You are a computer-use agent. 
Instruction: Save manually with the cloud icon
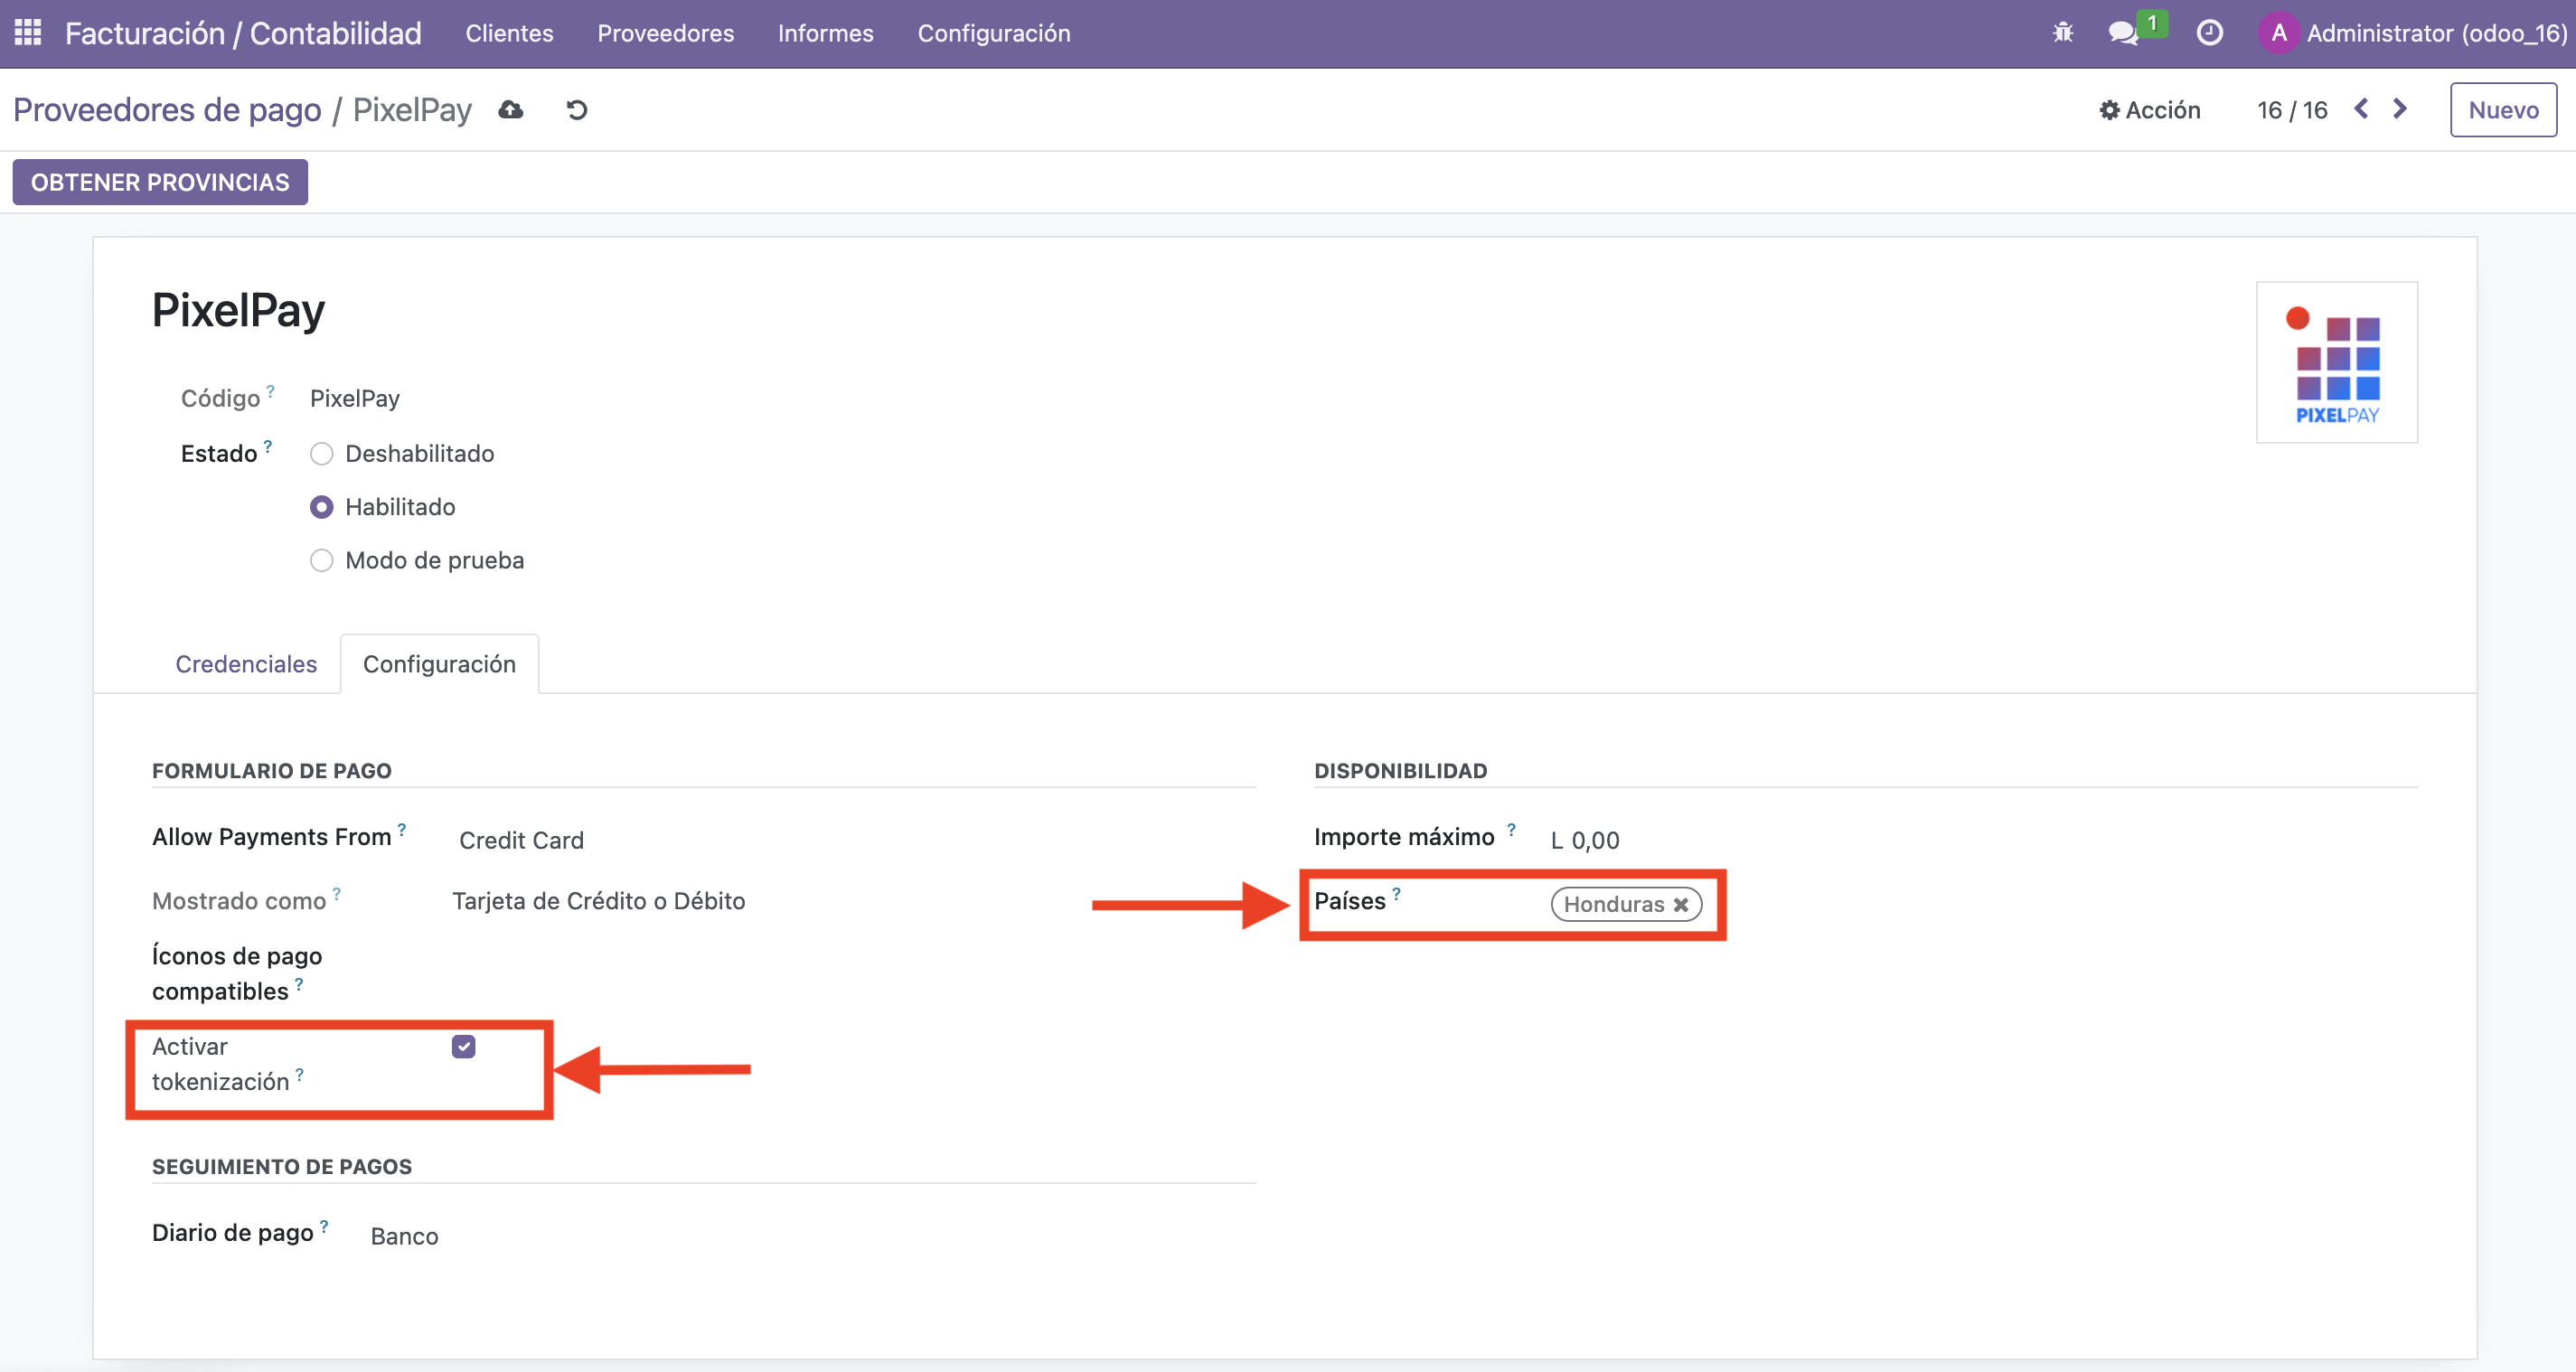(x=511, y=110)
